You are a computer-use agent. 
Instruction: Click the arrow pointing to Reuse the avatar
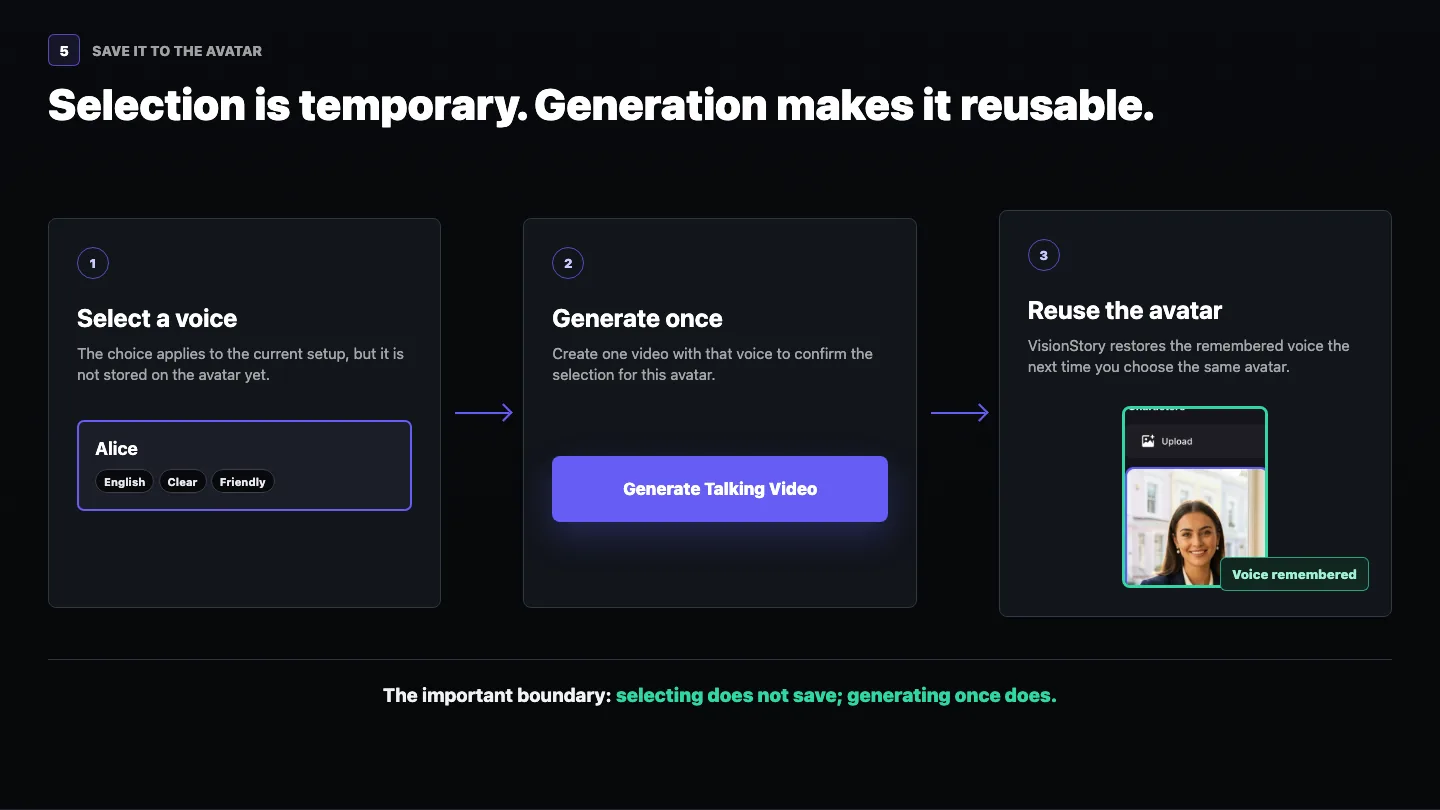(960, 413)
